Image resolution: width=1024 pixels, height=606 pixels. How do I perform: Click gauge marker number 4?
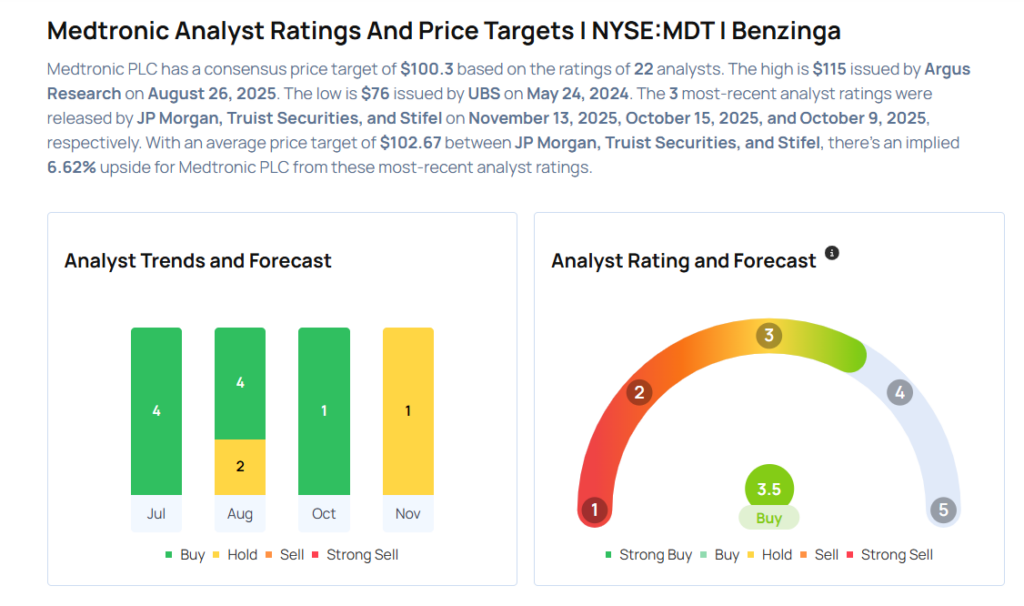(x=900, y=392)
